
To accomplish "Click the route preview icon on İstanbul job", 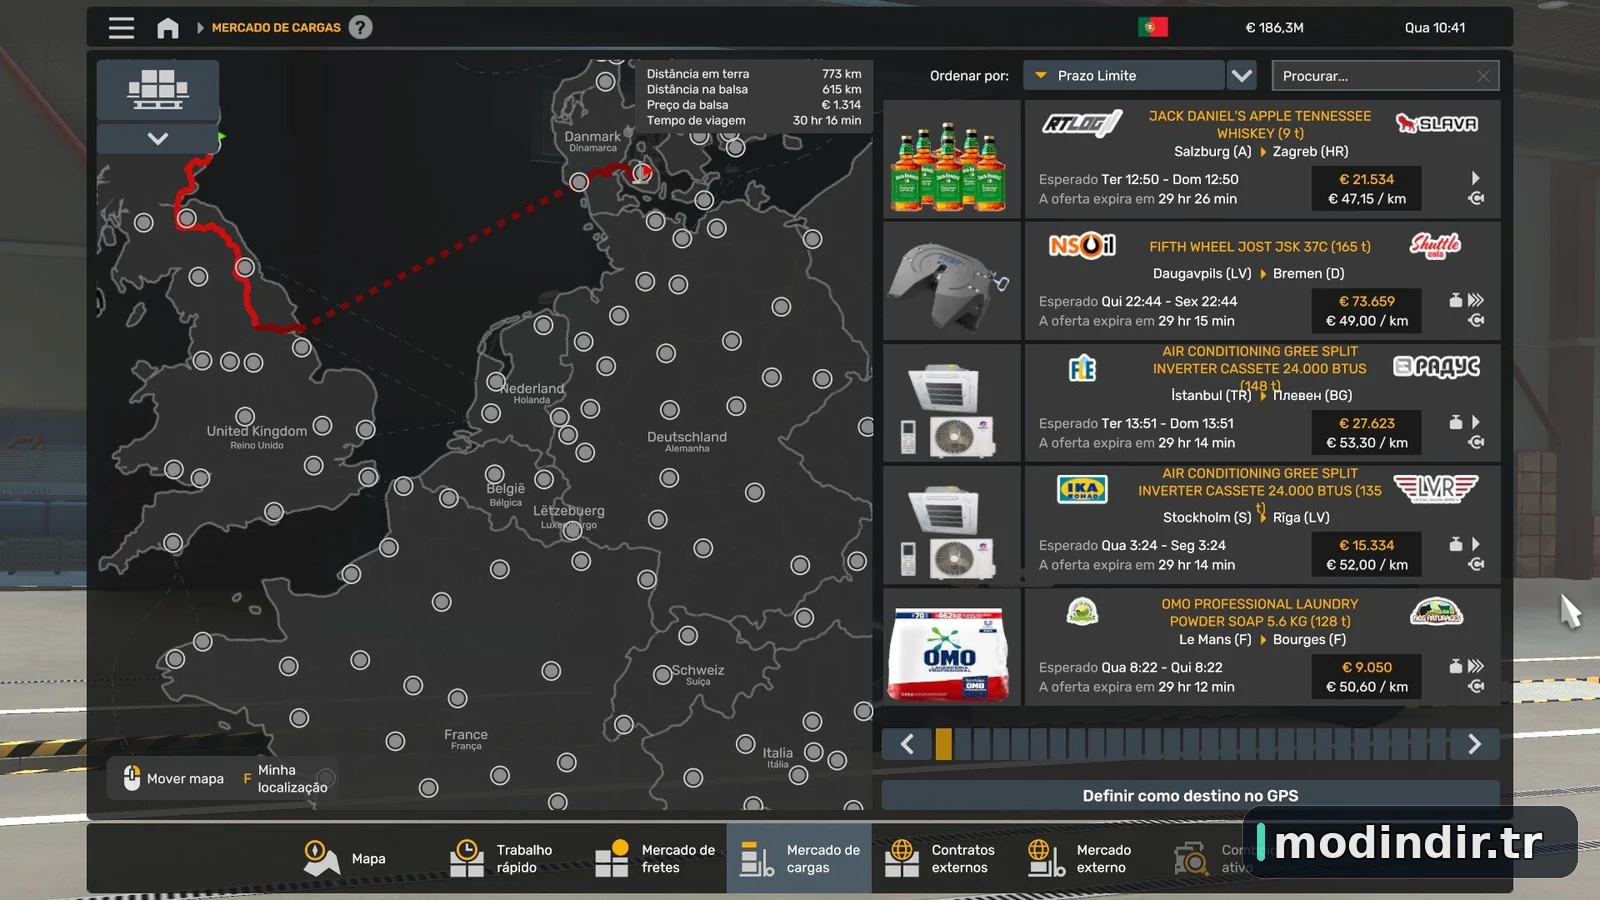I will click(1476, 442).
